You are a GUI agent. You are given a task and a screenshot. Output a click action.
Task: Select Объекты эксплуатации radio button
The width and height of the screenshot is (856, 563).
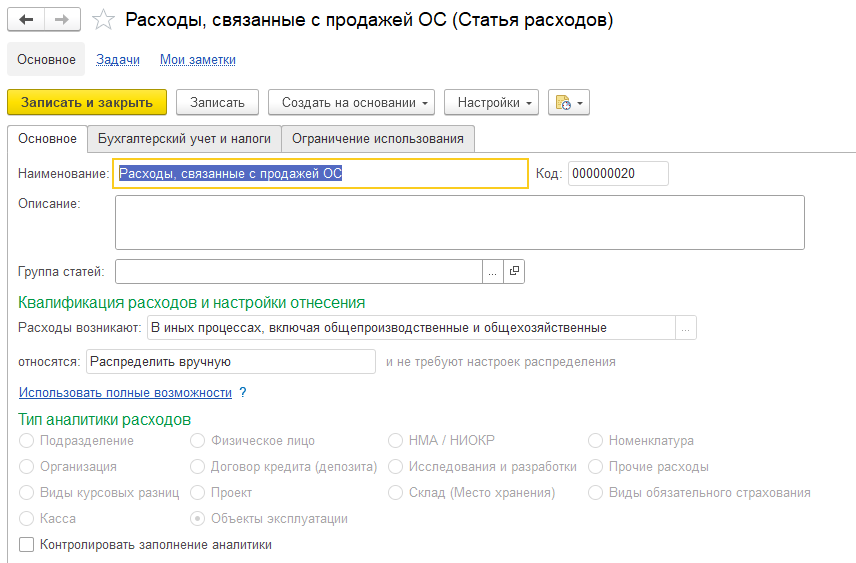198,519
